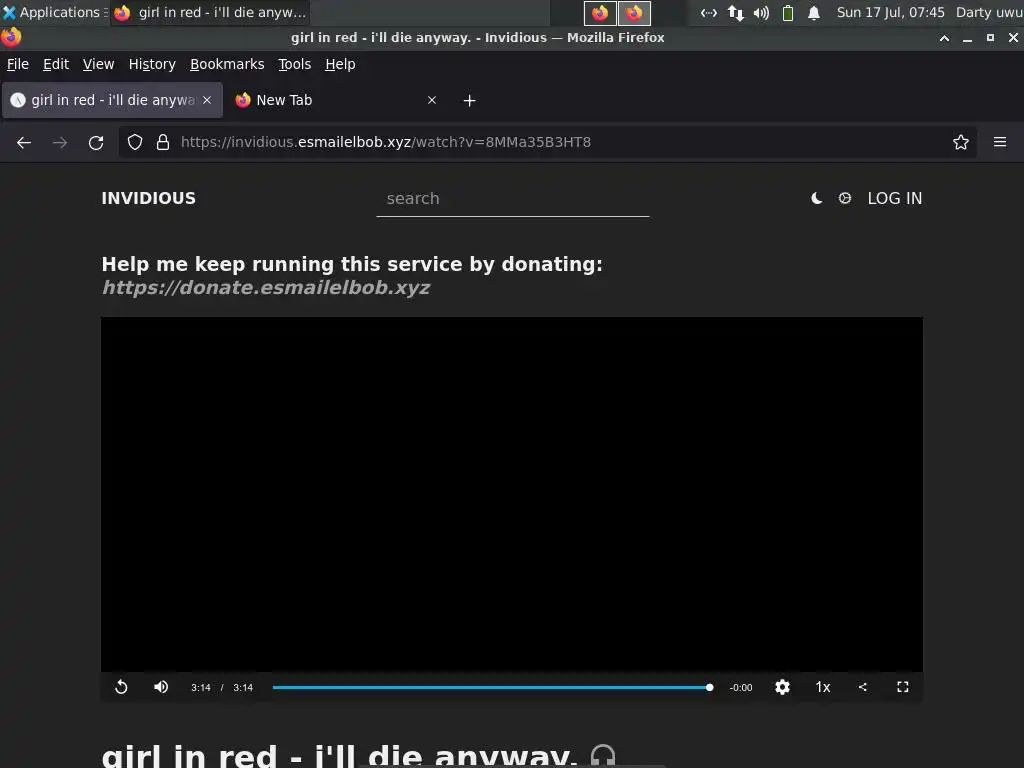Go to the INVIDIOUS home link
This screenshot has width=1024, height=768.
point(148,198)
